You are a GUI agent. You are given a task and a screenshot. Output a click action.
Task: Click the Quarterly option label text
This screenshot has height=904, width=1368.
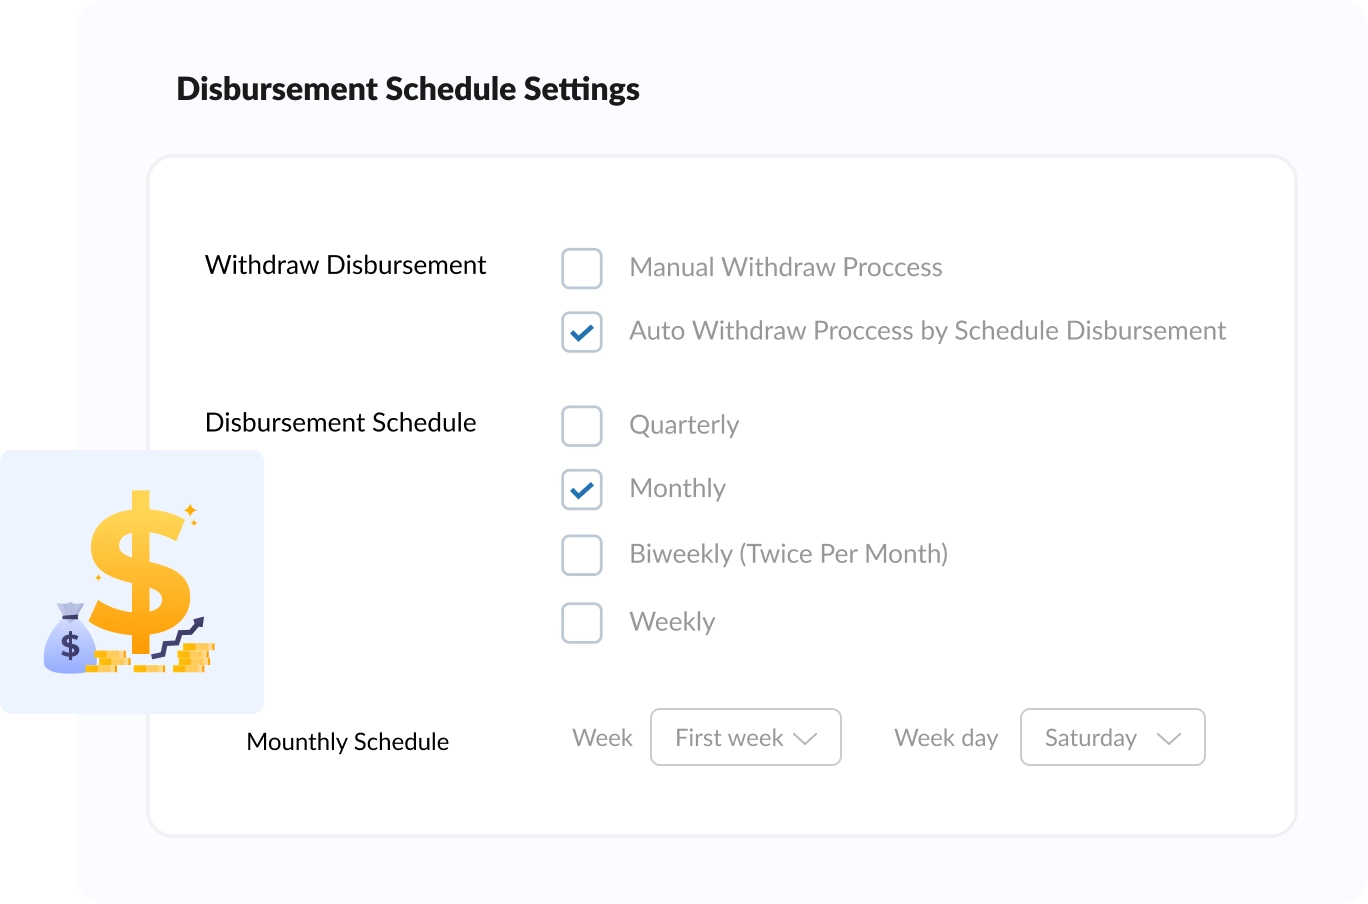tap(684, 425)
